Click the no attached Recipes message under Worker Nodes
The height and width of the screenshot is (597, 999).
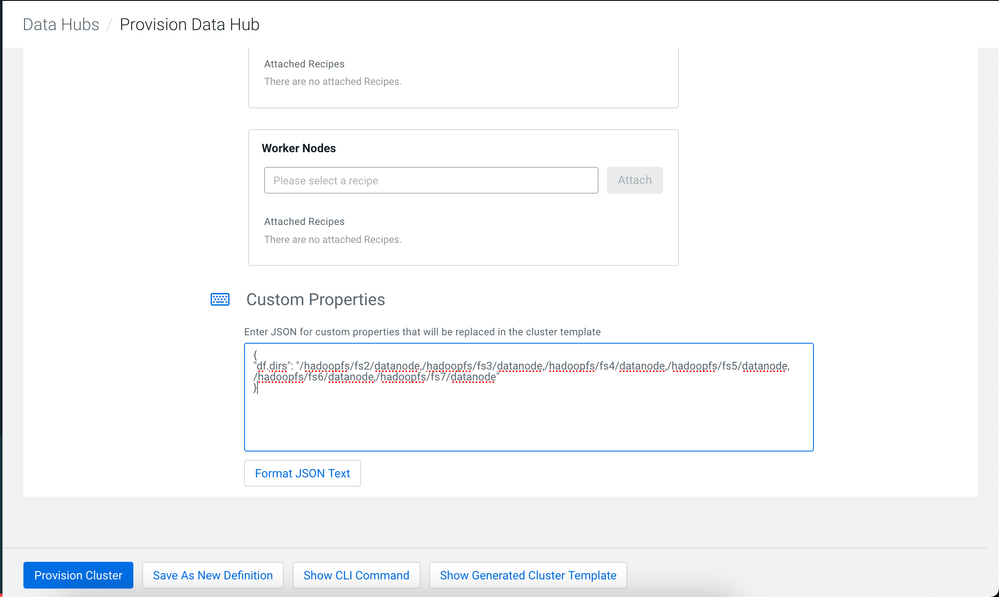332,240
